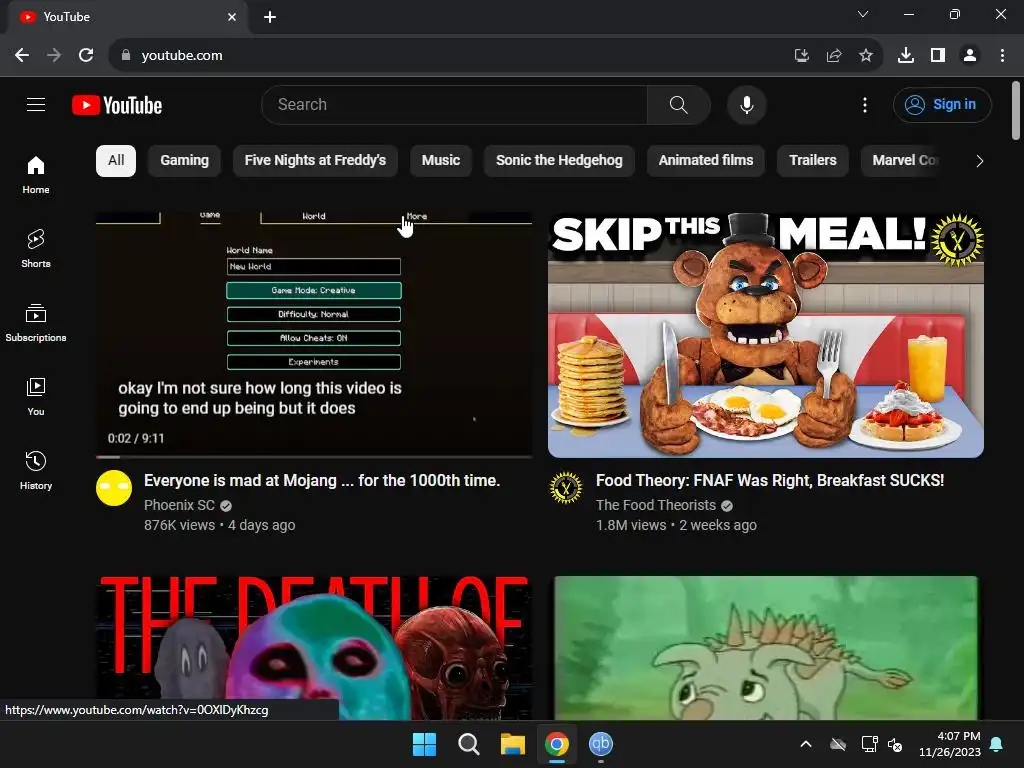
Task: Open The Death Of video thumbnail
Action: tap(313, 648)
